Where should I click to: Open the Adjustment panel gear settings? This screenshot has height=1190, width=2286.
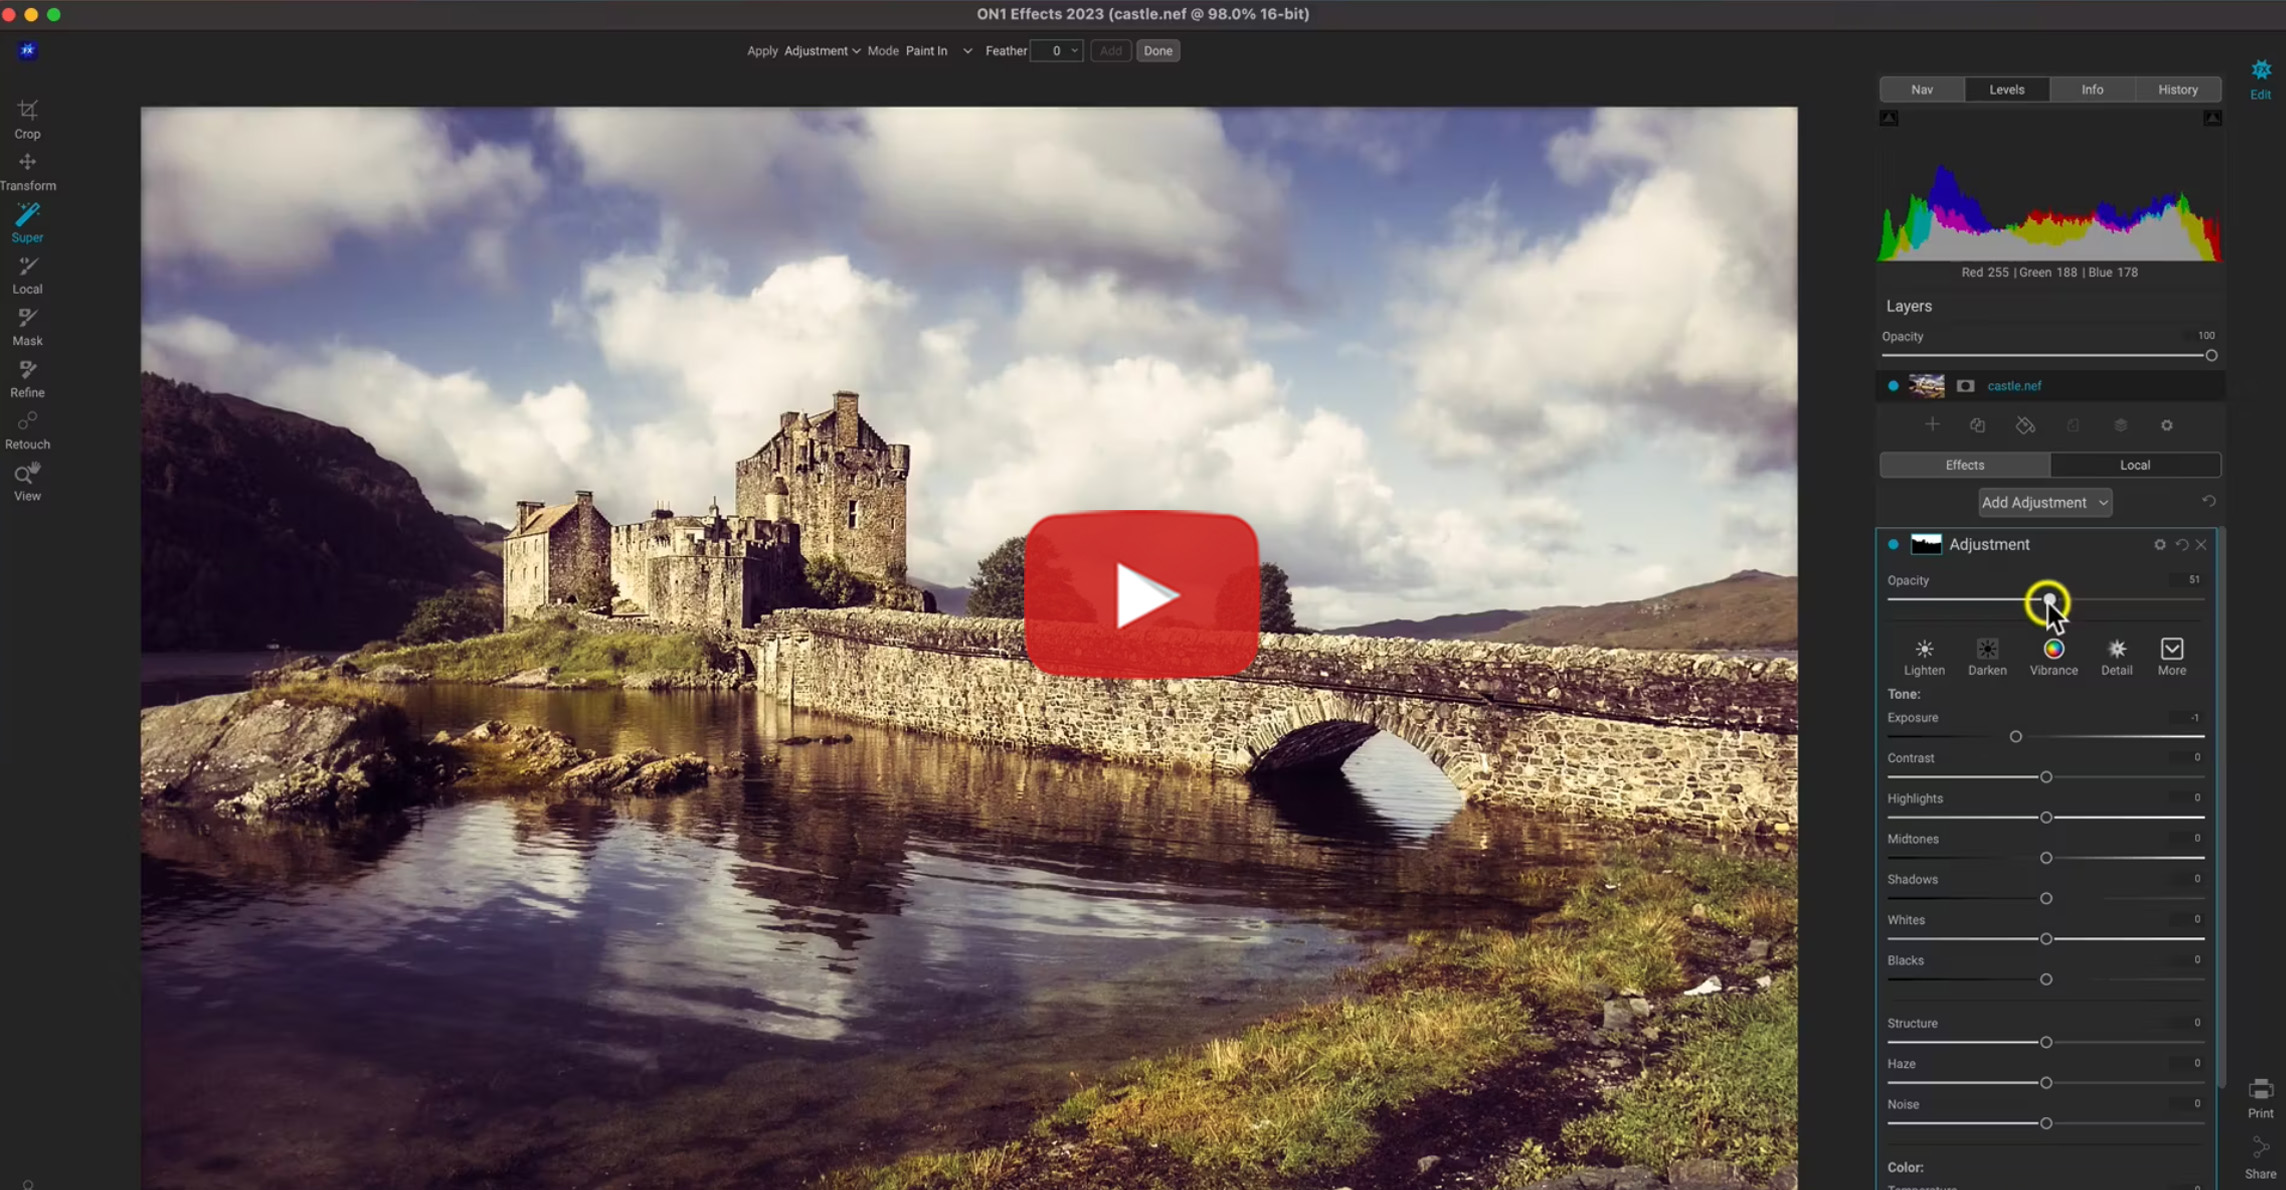tap(2160, 545)
